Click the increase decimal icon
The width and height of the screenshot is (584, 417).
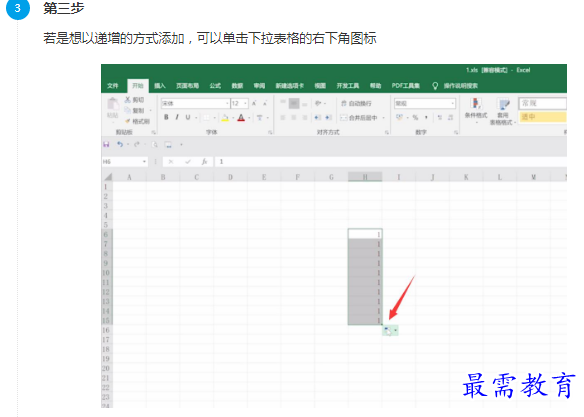pyautogui.click(x=440, y=117)
